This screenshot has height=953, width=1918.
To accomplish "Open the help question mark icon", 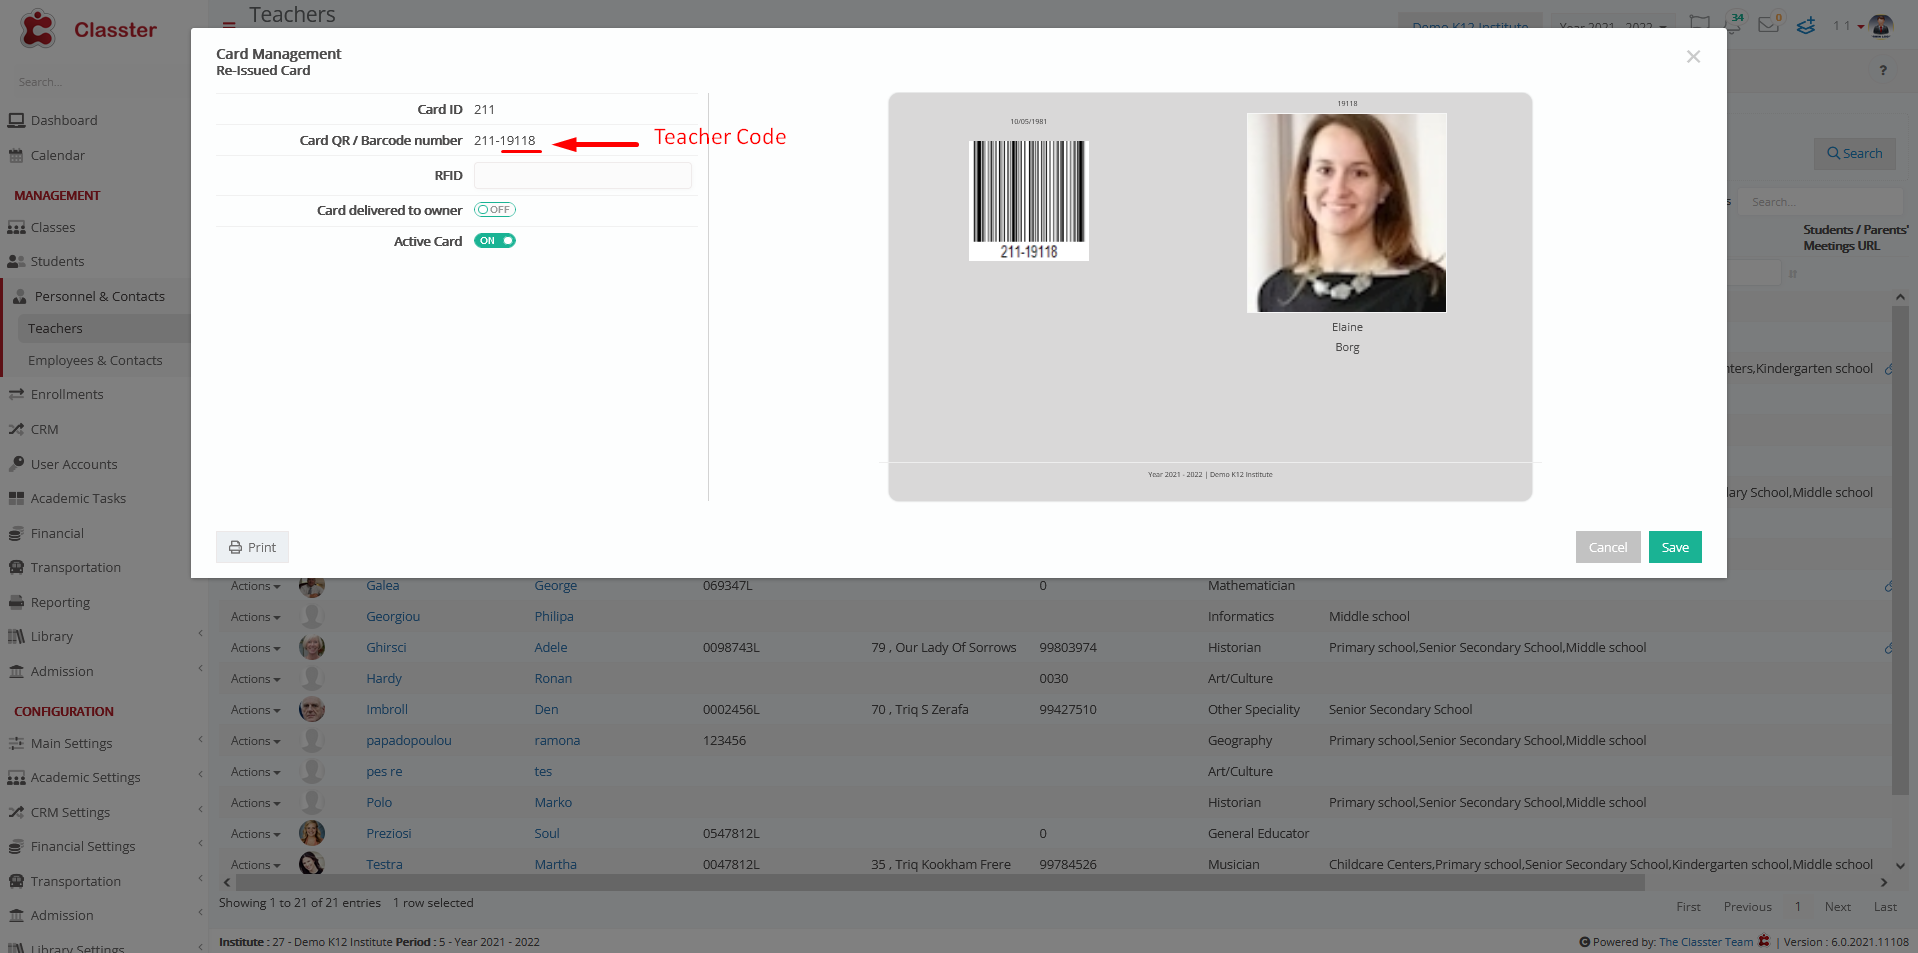I will click(1883, 70).
